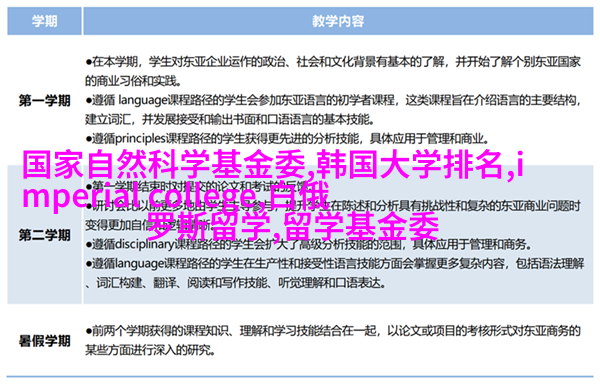Select the 第一学期 row label
The width and height of the screenshot is (600, 384).
(x=44, y=101)
